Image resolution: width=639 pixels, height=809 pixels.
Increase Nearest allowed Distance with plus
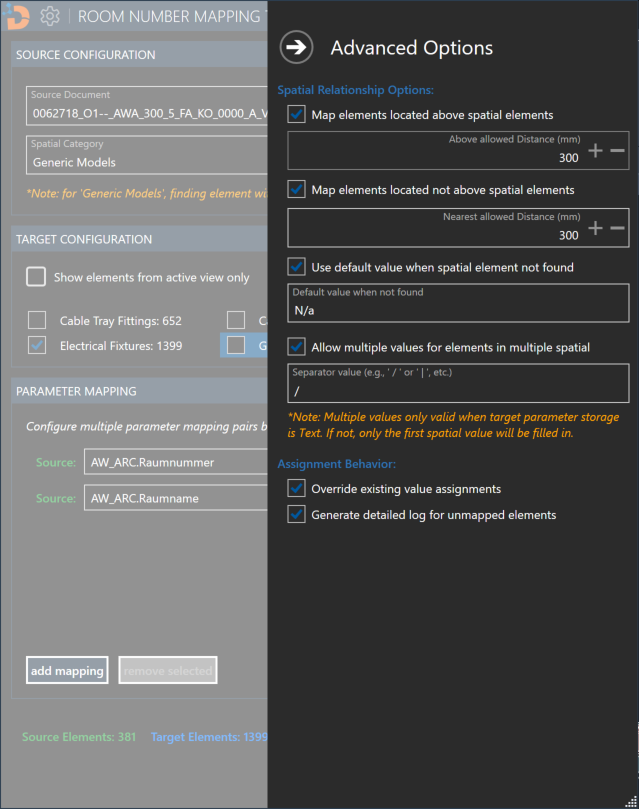point(595,228)
